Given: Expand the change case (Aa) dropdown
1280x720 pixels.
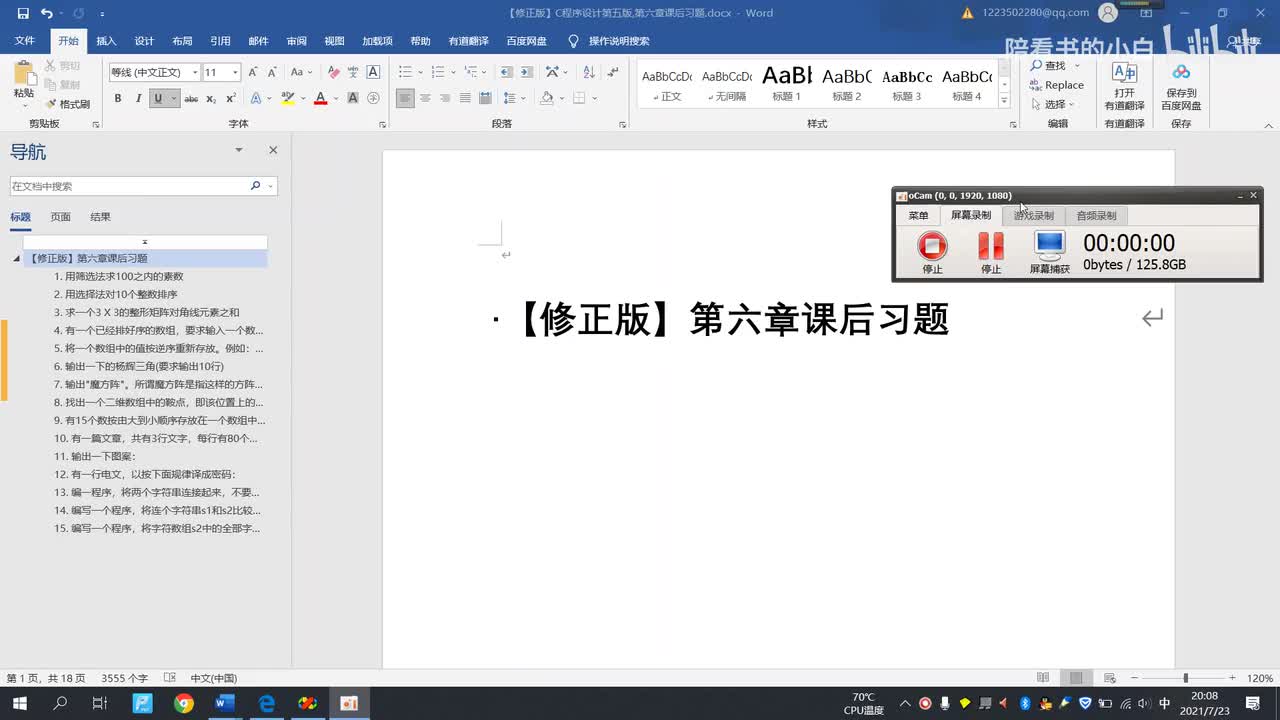Looking at the screenshot, I should (311, 72).
